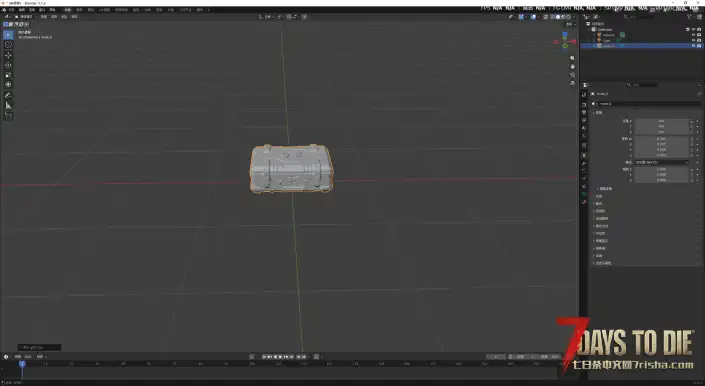Open the Render menu
The width and height of the screenshot is (705, 386).
32,9
